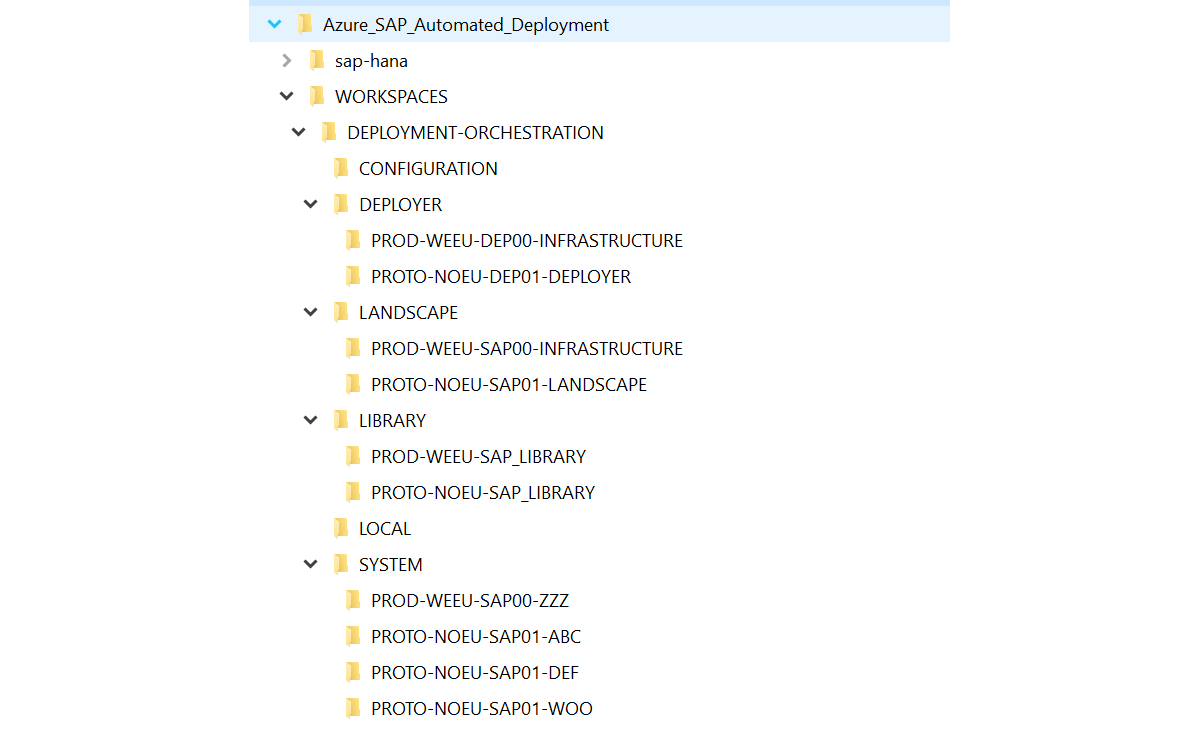Collapse the SYSTEM folder chevron

[x=311, y=565]
